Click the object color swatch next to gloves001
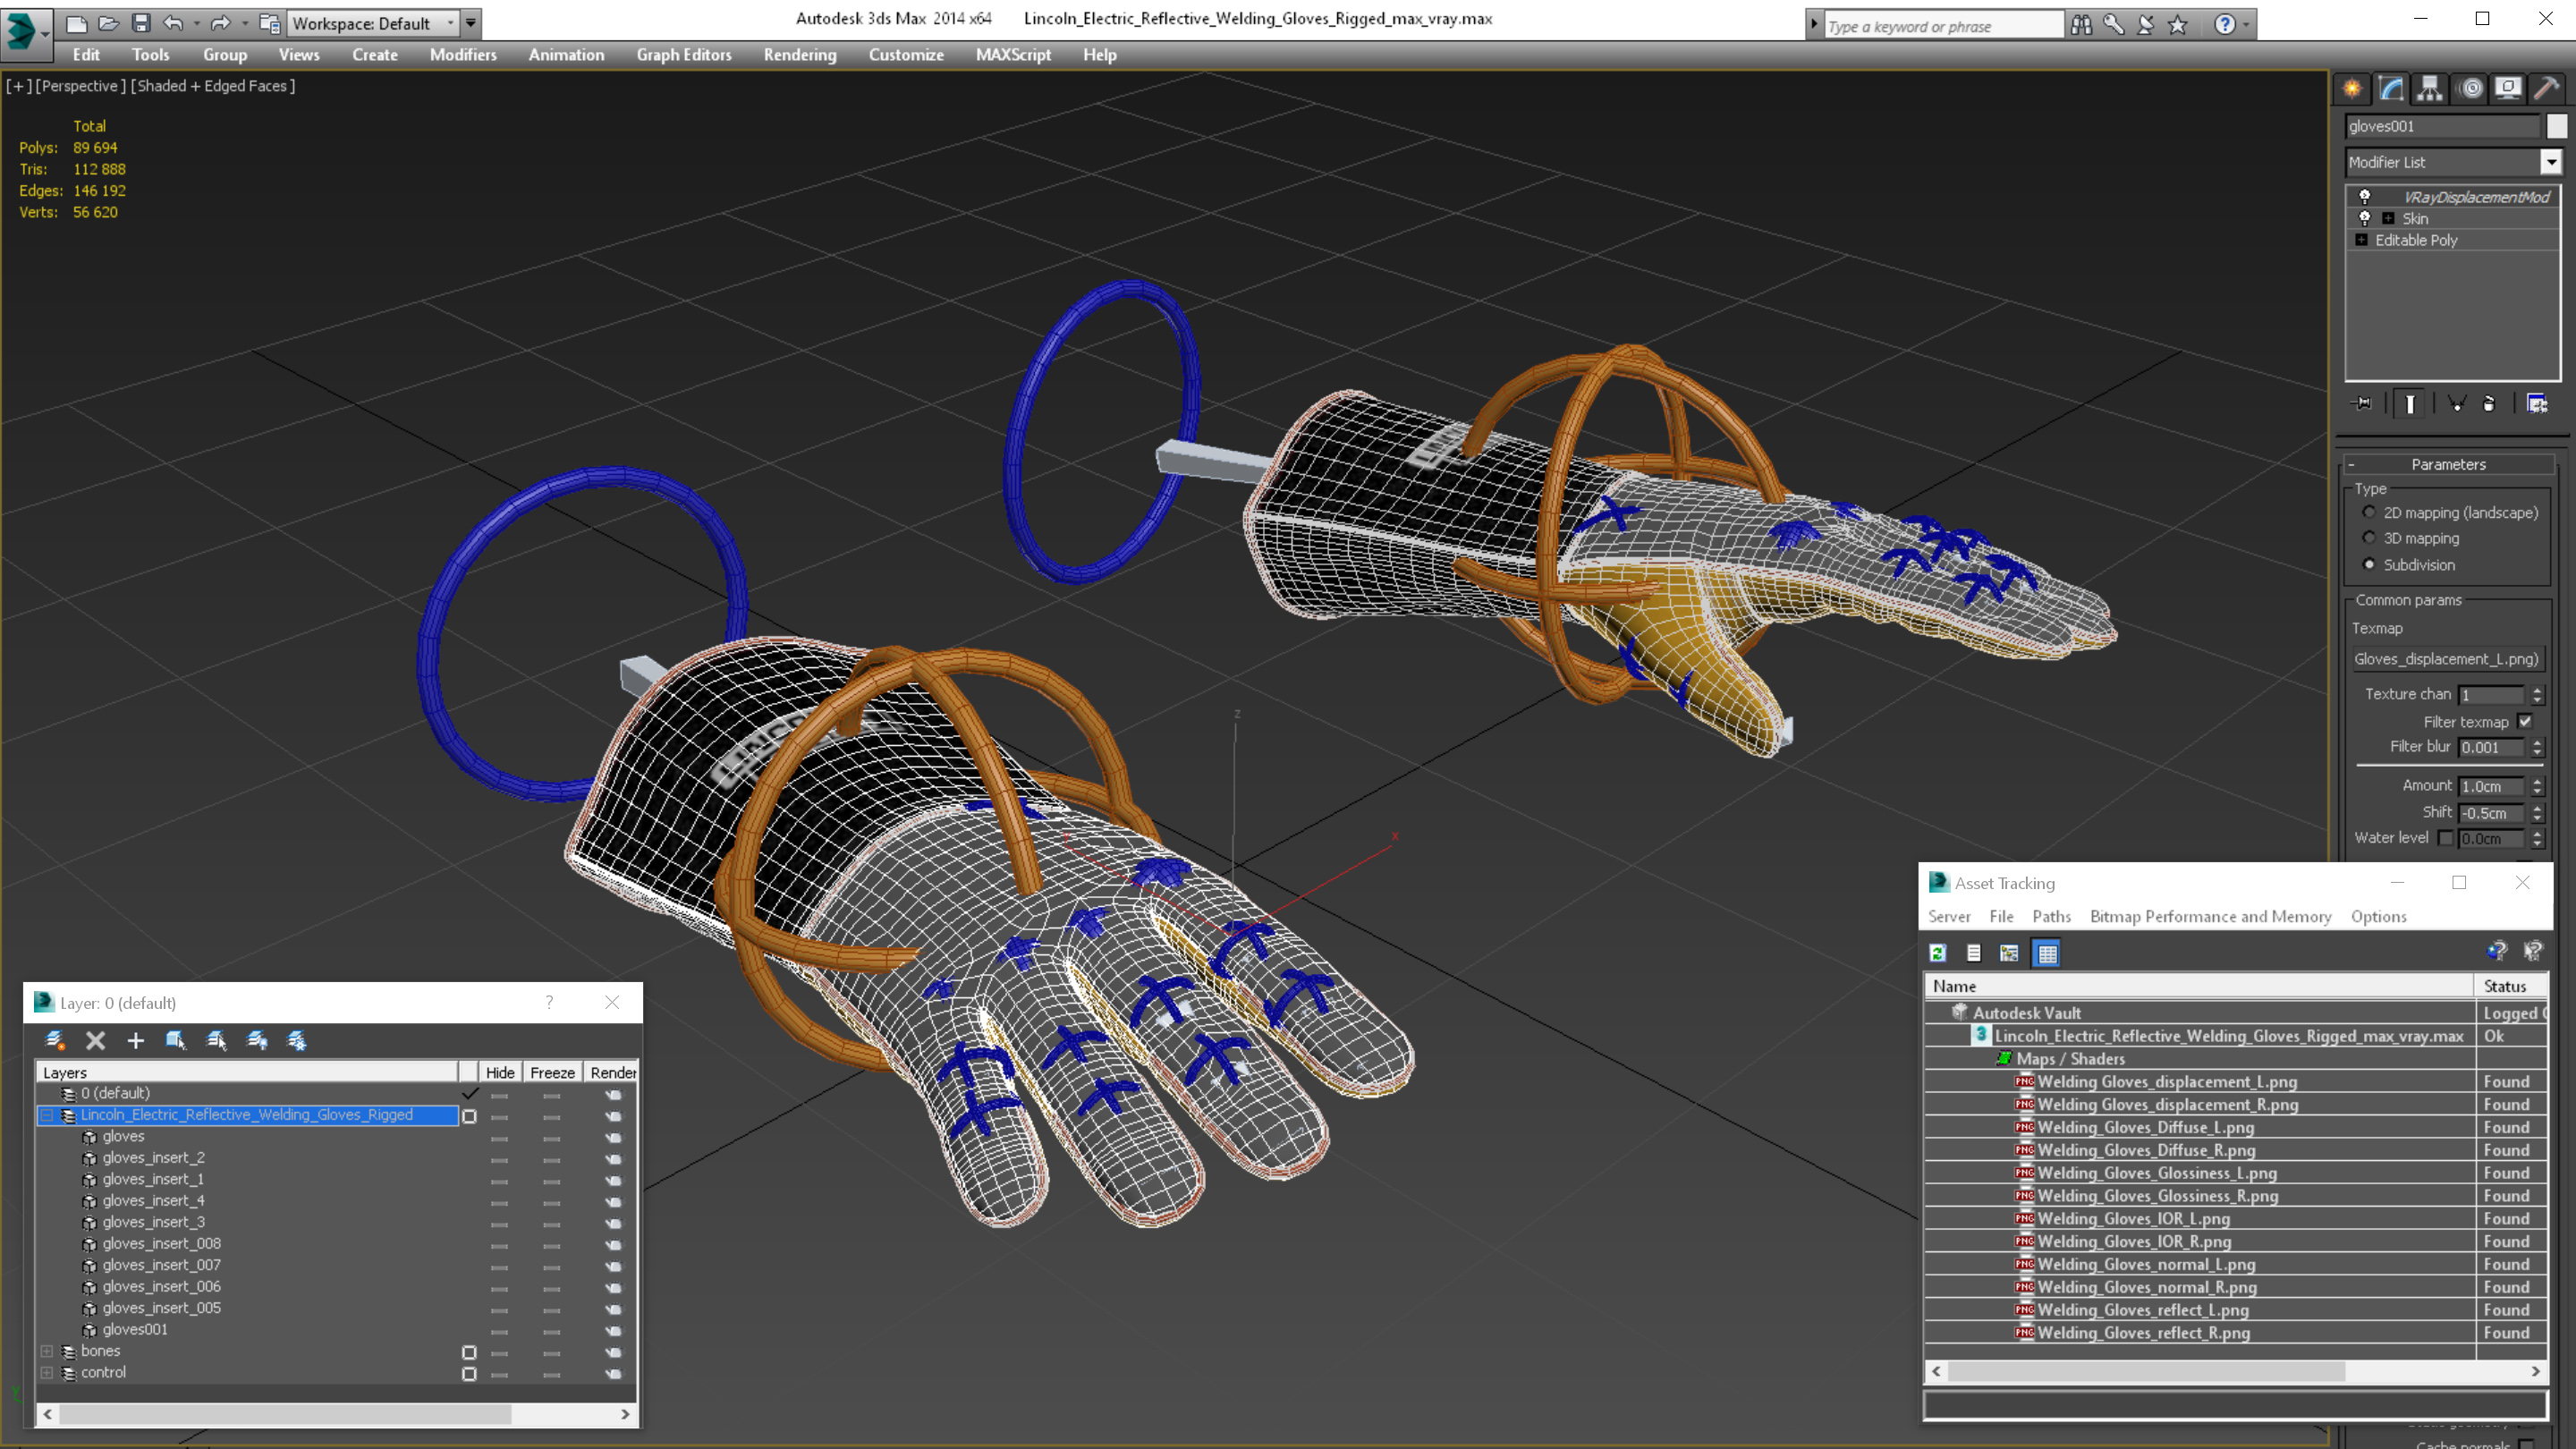2576x1449 pixels. pos(2556,126)
